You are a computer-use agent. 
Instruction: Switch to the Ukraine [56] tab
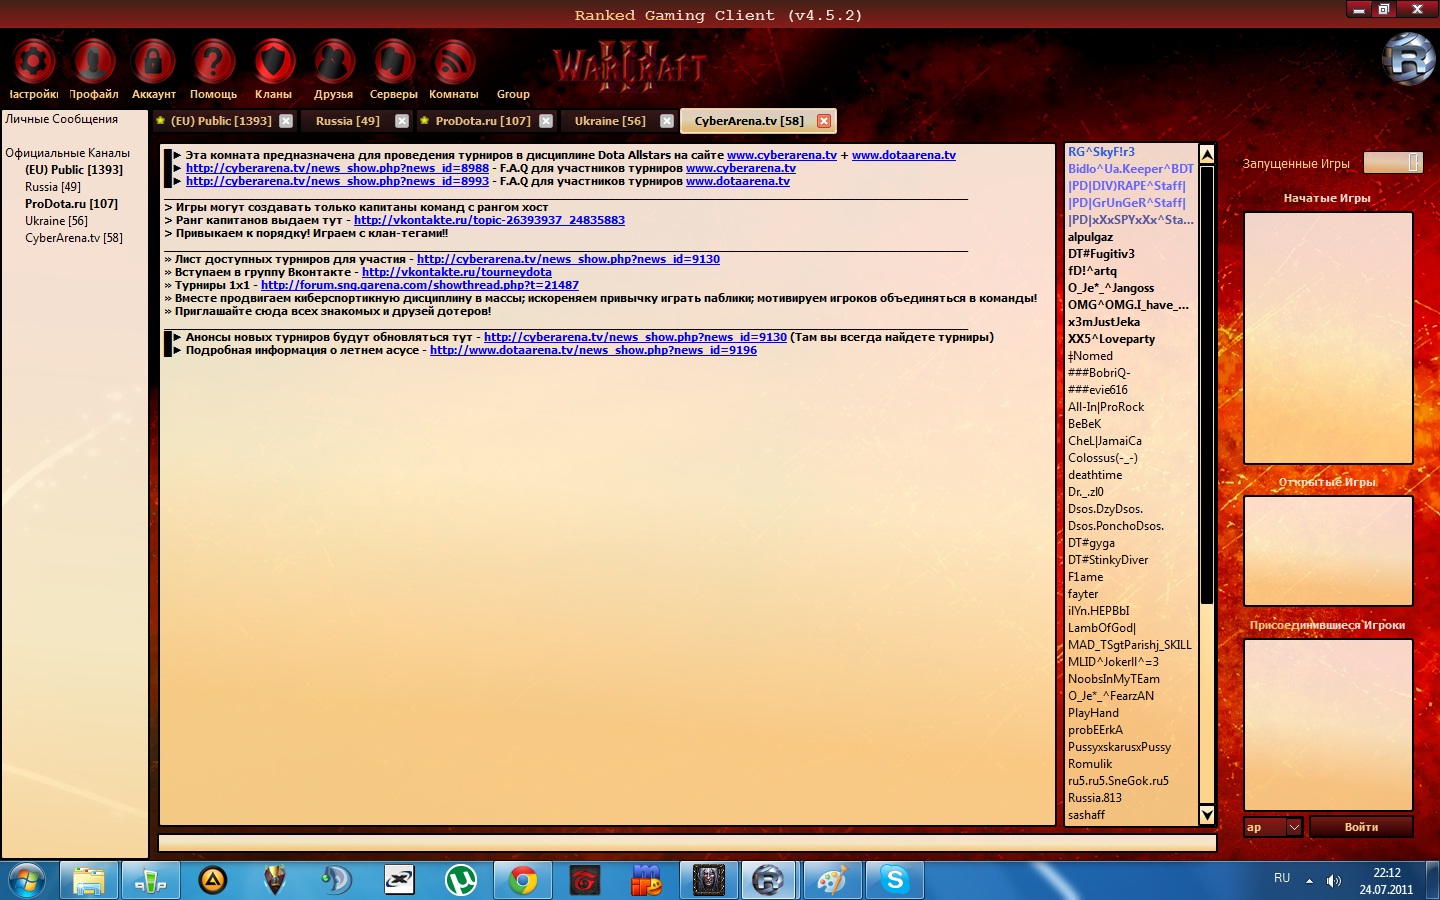pyautogui.click(x=610, y=121)
